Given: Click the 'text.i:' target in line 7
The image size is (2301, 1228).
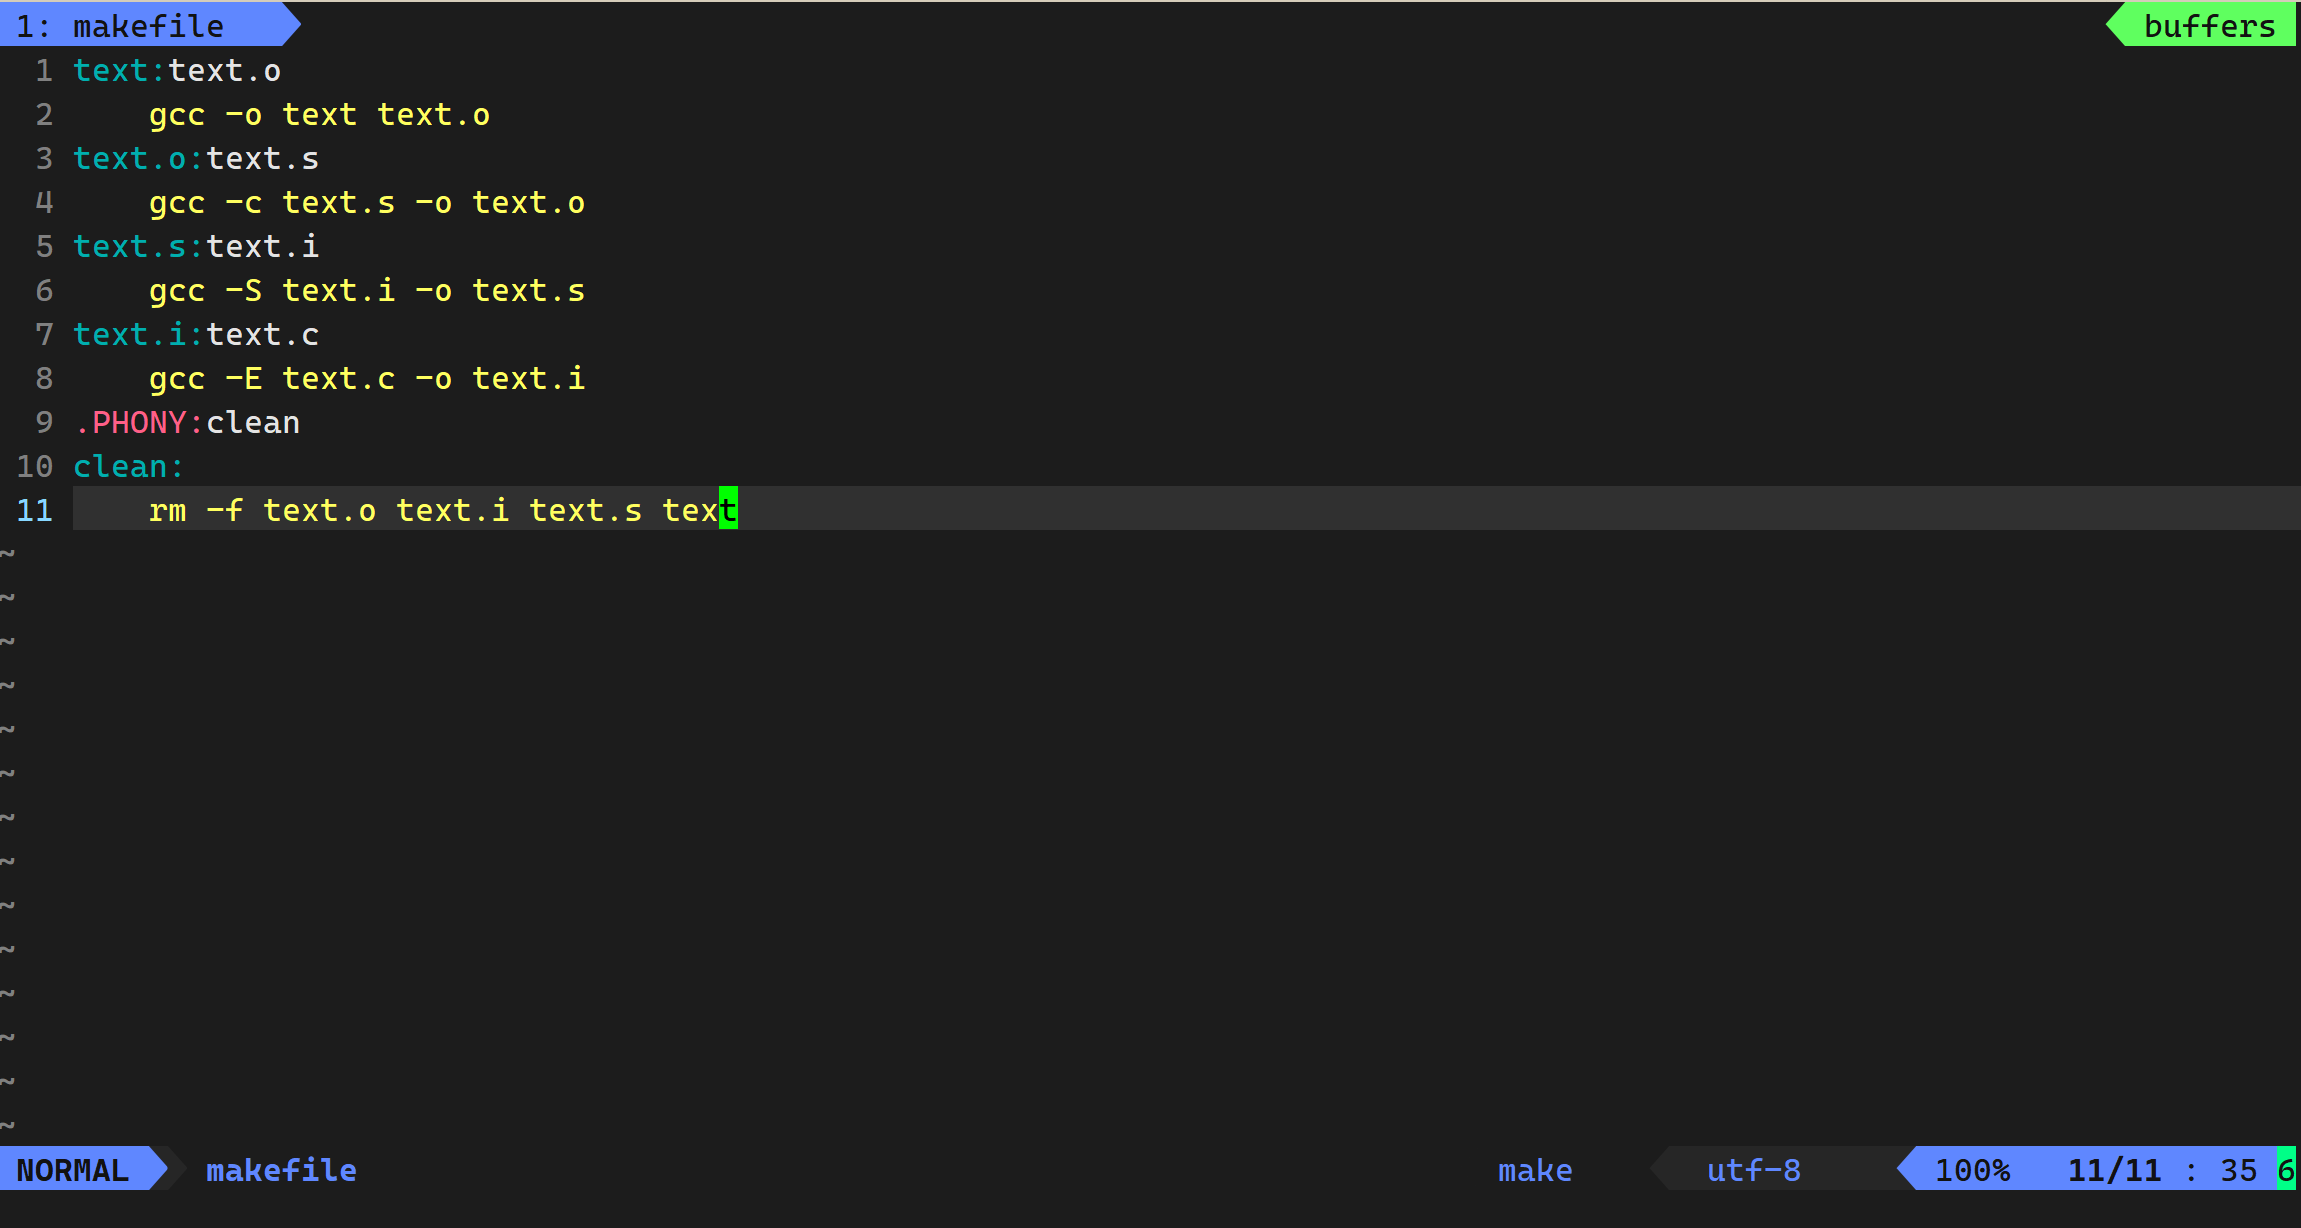Looking at the screenshot, I should click(138, 334).
